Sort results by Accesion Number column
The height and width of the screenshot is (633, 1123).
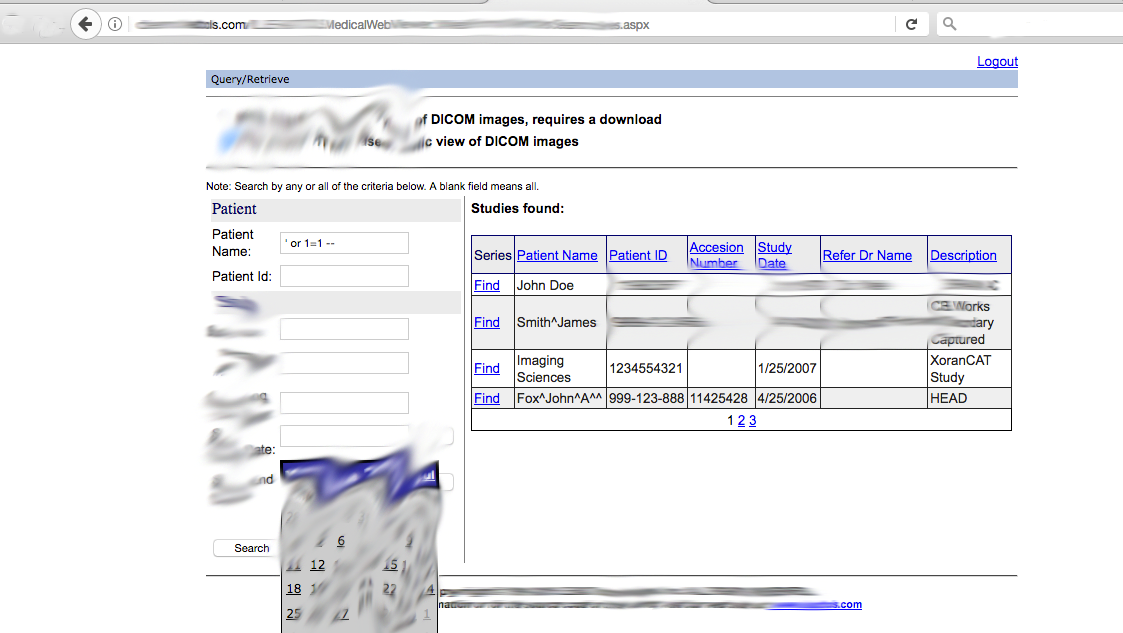(x=716, y=255)
